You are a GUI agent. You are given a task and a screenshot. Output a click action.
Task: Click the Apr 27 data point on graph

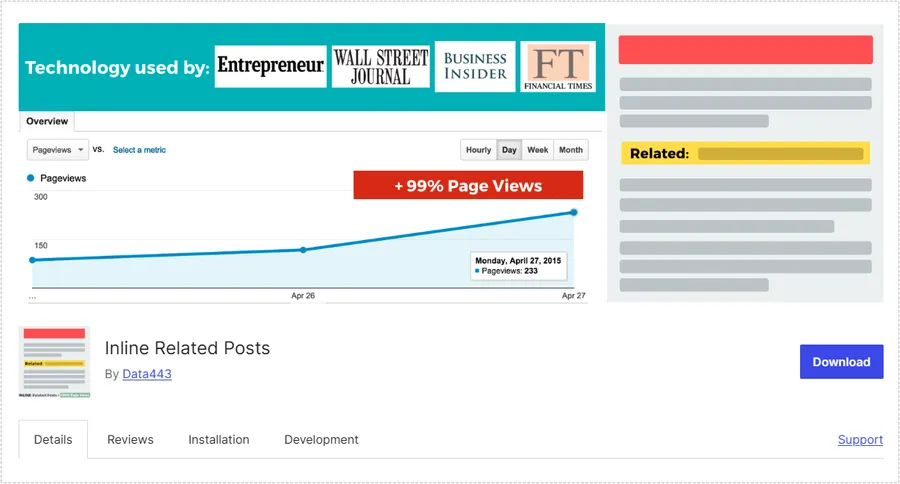pyautogui.click(x=573, y=212)
